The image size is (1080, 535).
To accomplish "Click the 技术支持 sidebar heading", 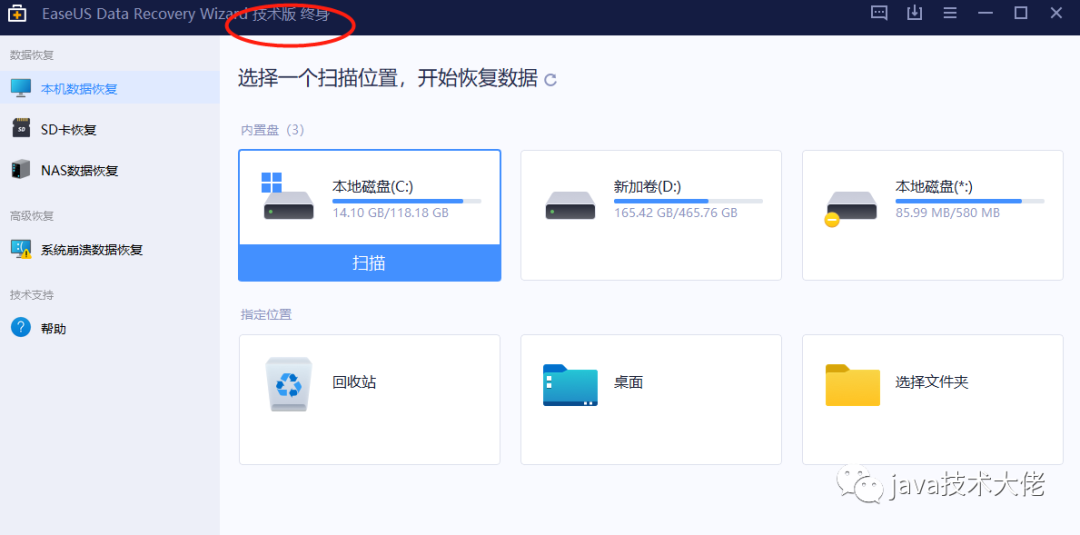I will click(32, 295).
